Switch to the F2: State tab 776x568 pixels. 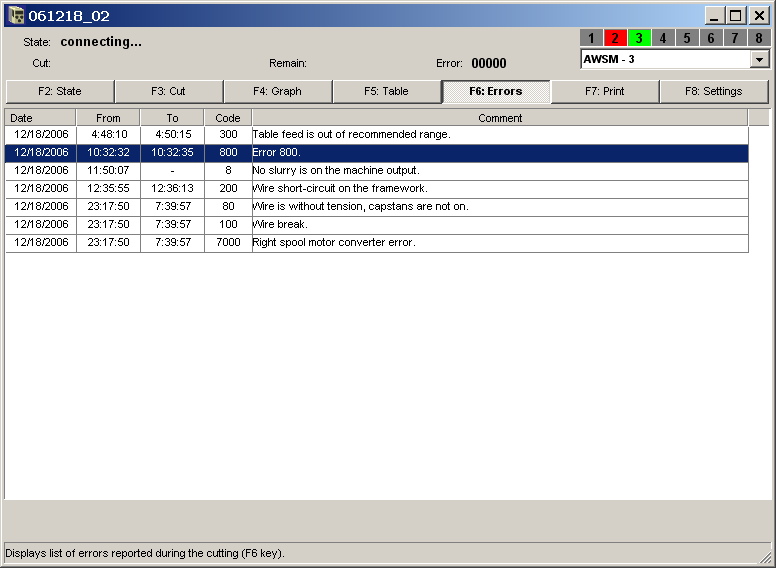[x=60, y=91]
